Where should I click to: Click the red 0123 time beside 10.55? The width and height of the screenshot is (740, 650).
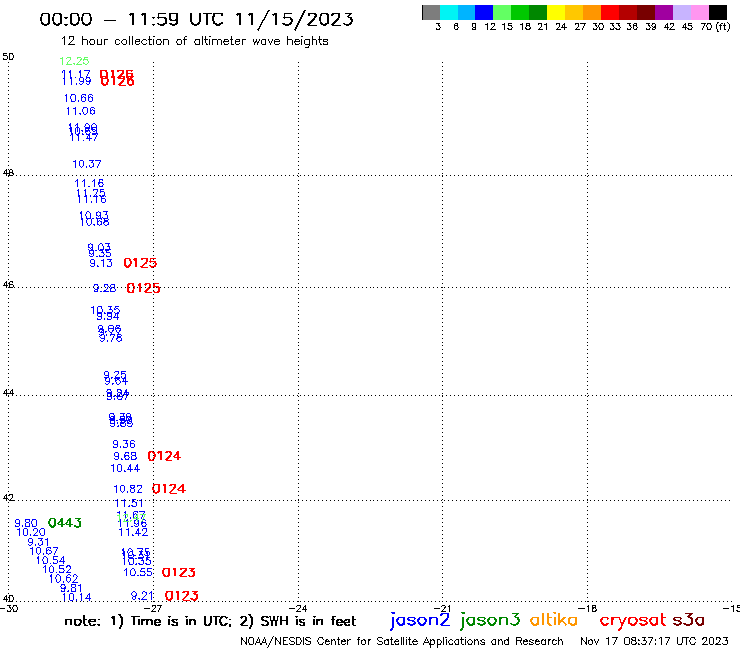(x=178, y=572)
